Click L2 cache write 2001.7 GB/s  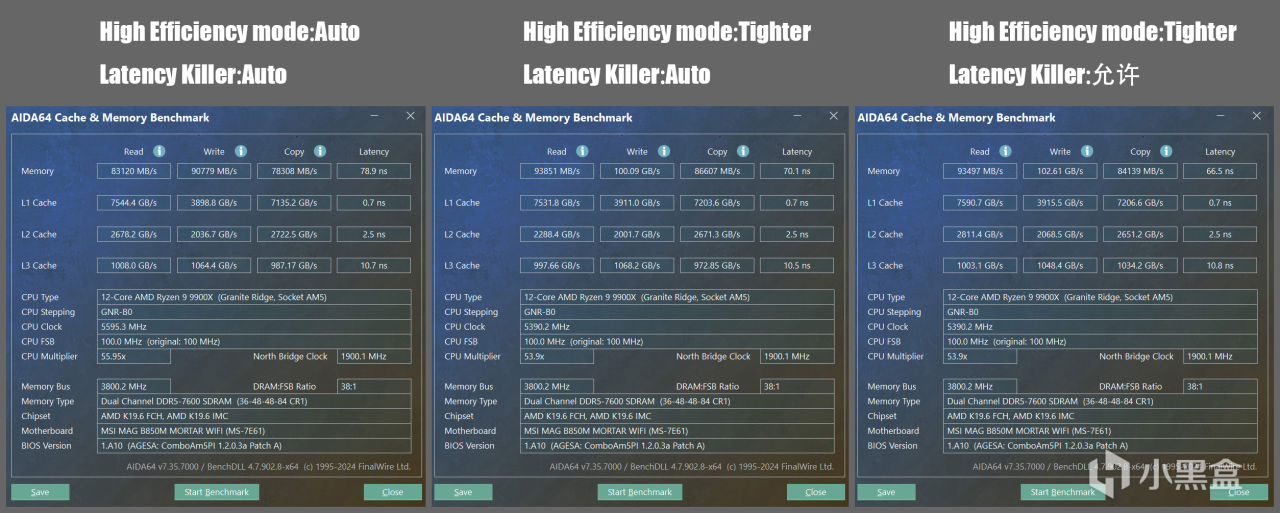click(637, 235)
